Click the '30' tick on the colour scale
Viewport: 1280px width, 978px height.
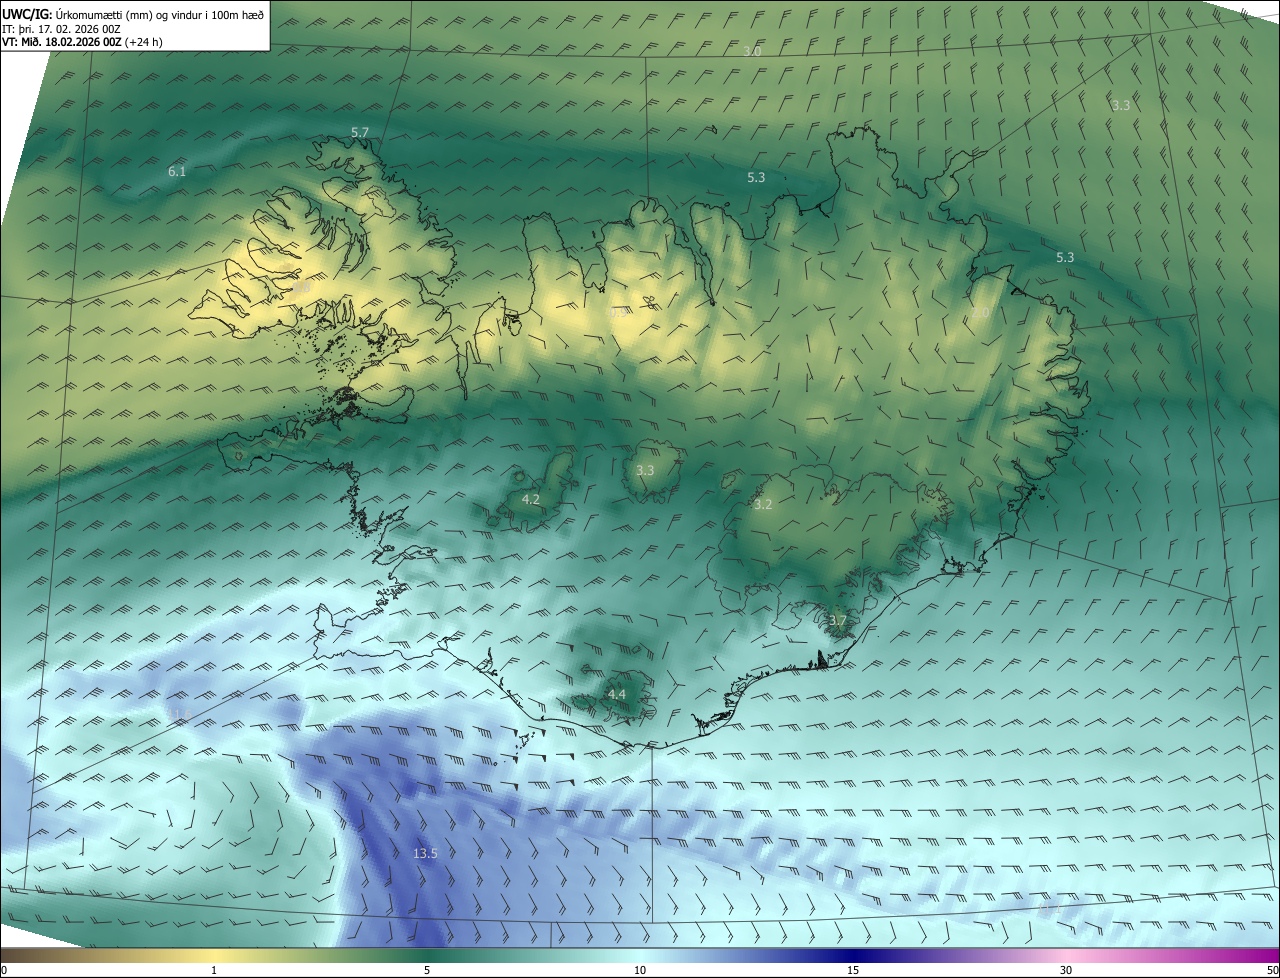pyautogui.click(x=1066, y=970)
